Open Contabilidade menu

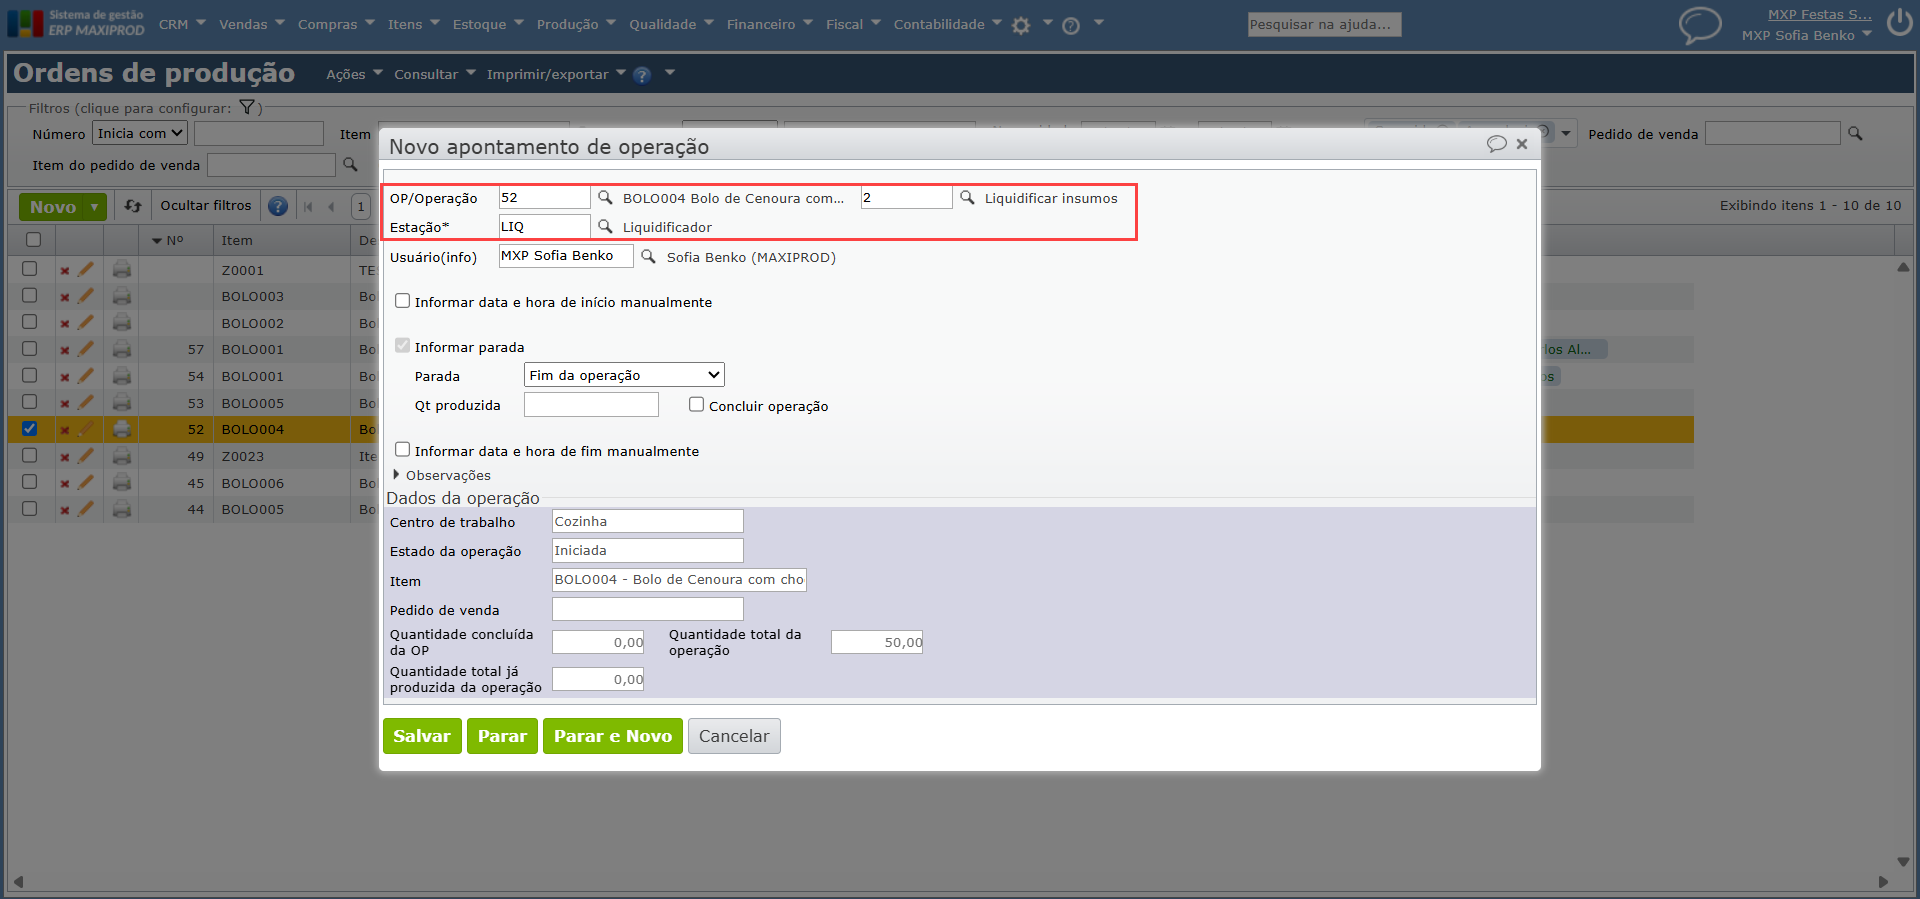[948, 24]
